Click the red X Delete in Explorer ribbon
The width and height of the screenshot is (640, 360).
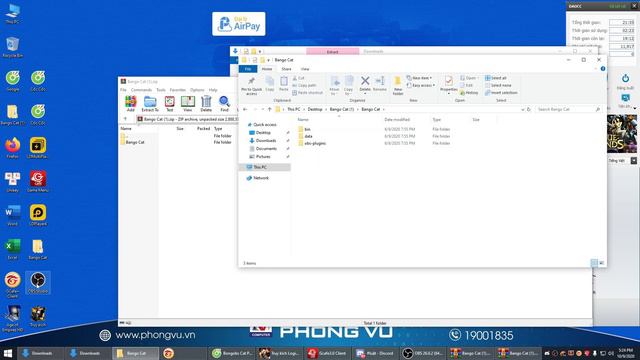(365, 84)
